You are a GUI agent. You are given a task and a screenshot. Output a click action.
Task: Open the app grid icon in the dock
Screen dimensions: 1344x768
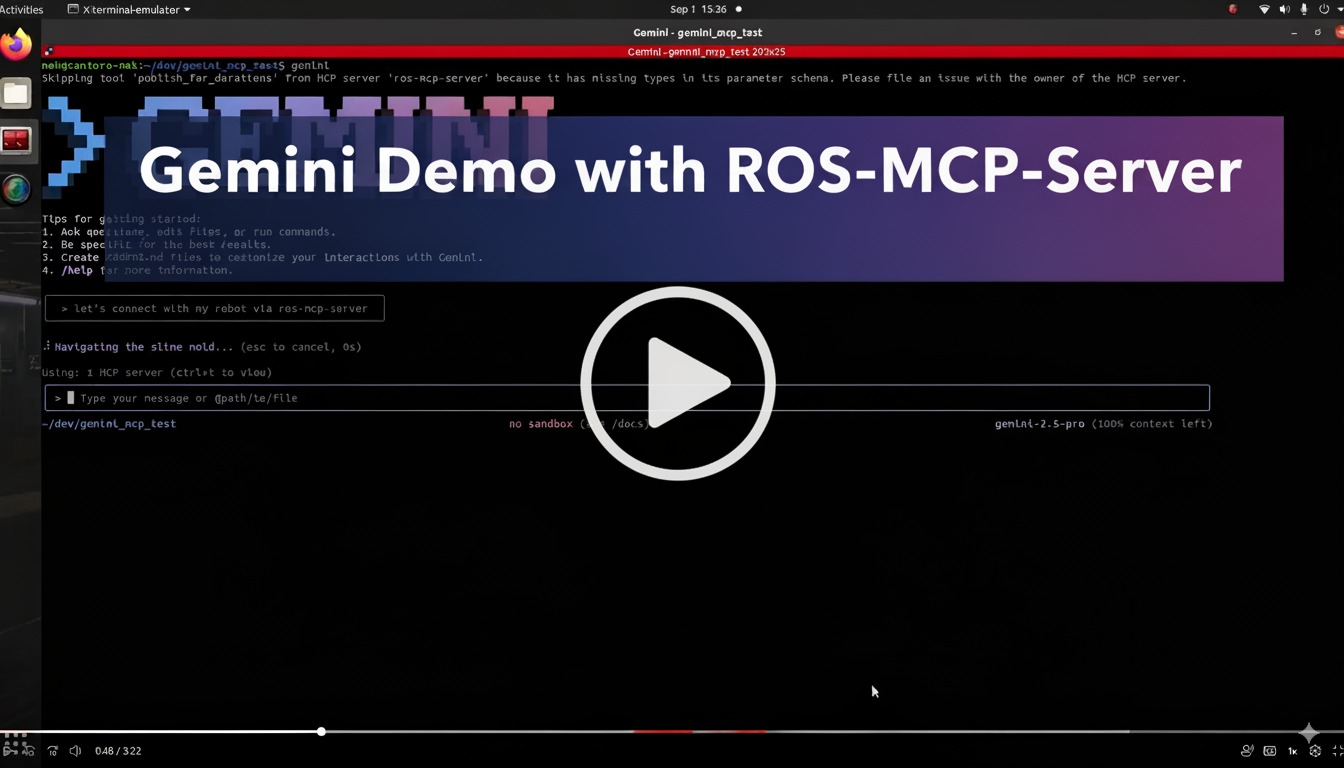pos(14,743)
